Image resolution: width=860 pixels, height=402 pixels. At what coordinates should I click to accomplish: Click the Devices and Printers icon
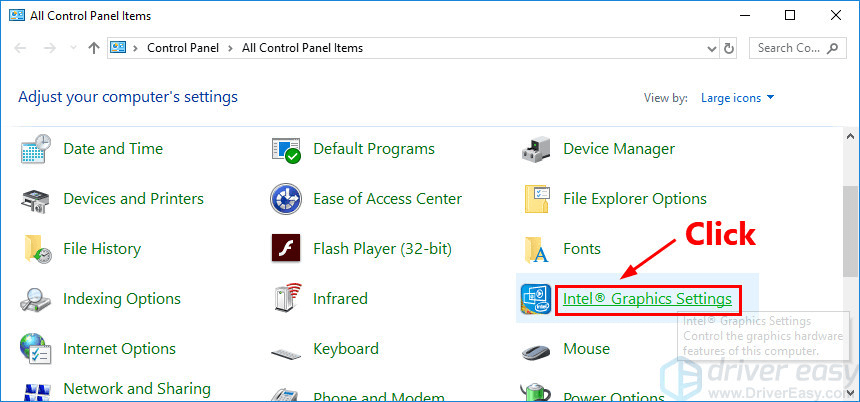tap(36, 199)
